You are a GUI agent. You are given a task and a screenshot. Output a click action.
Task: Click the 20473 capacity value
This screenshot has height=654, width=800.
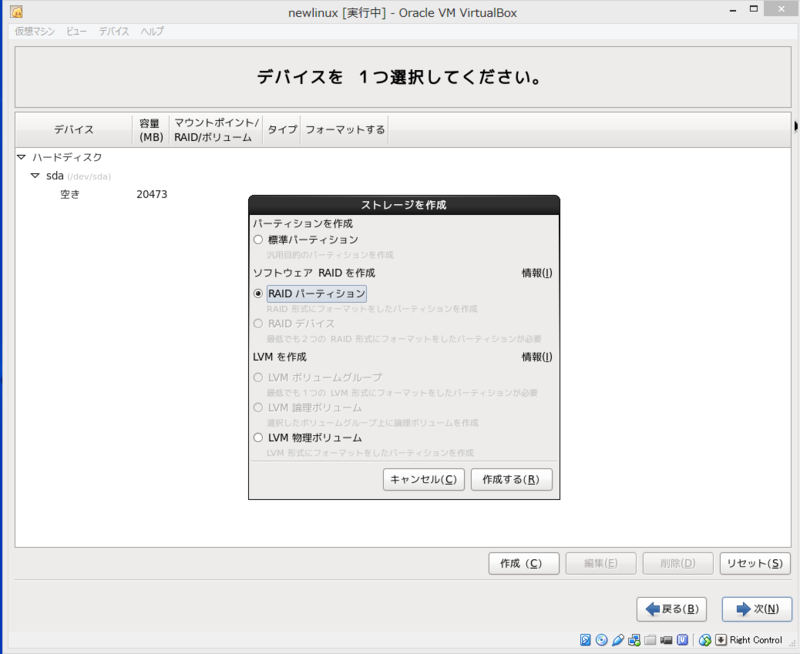pyautogui.click(x=152, y=194)
